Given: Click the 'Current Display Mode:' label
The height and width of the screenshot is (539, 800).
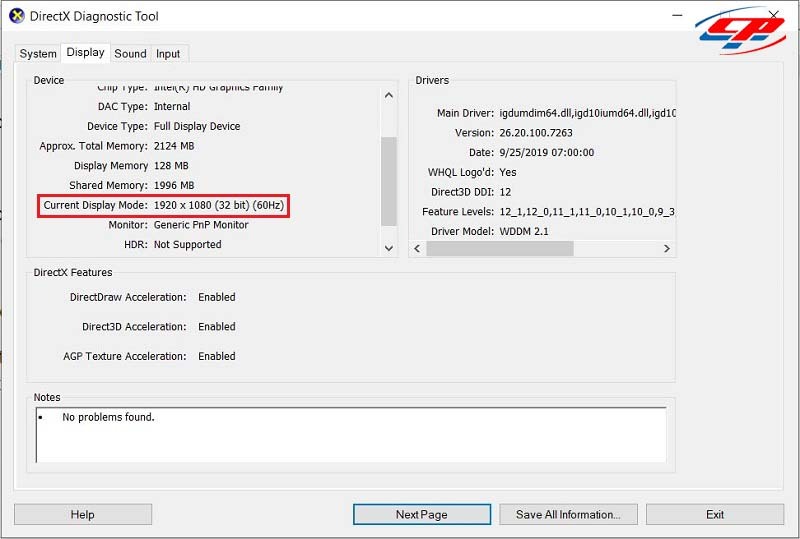Looking at the screenshot, I should pyautogui.click(x=95, y=205).
